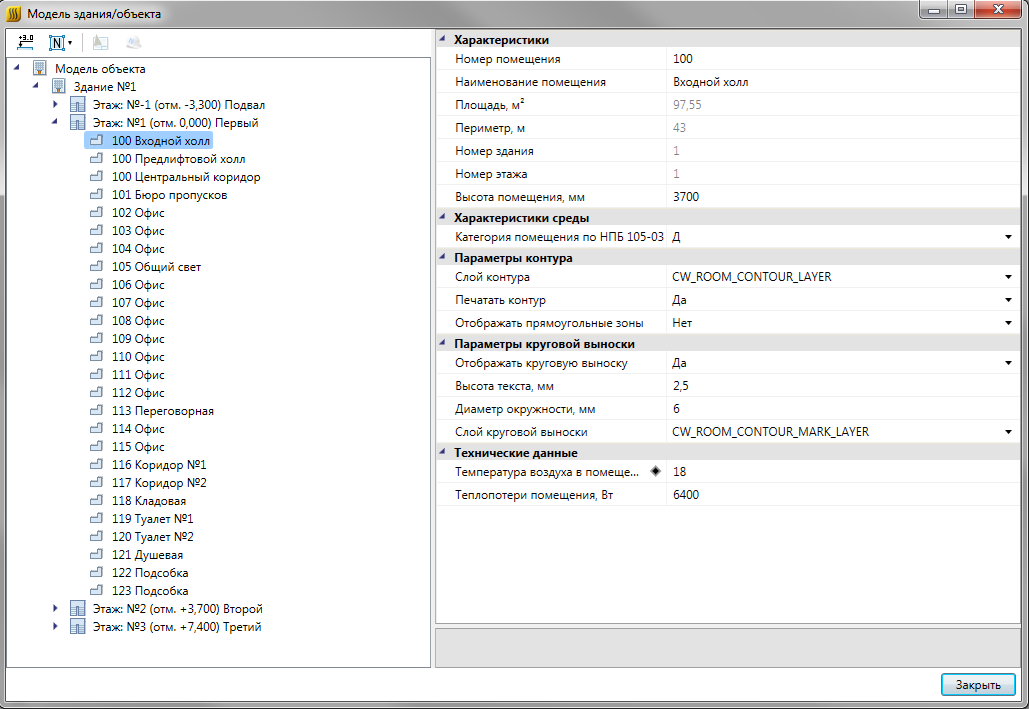Viewport: 1029px width, 709px height.
Task: Open the Печатать контур dropdown
Action: click(x=1008, y=300)
